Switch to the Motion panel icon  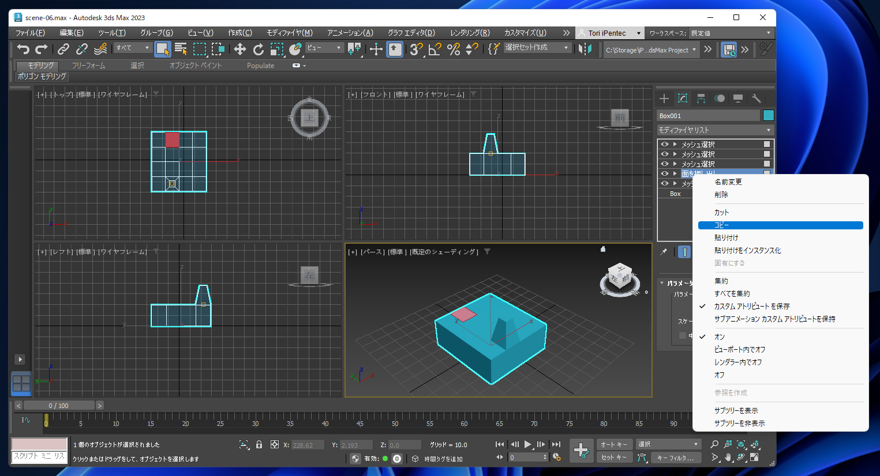coord(719,99)
